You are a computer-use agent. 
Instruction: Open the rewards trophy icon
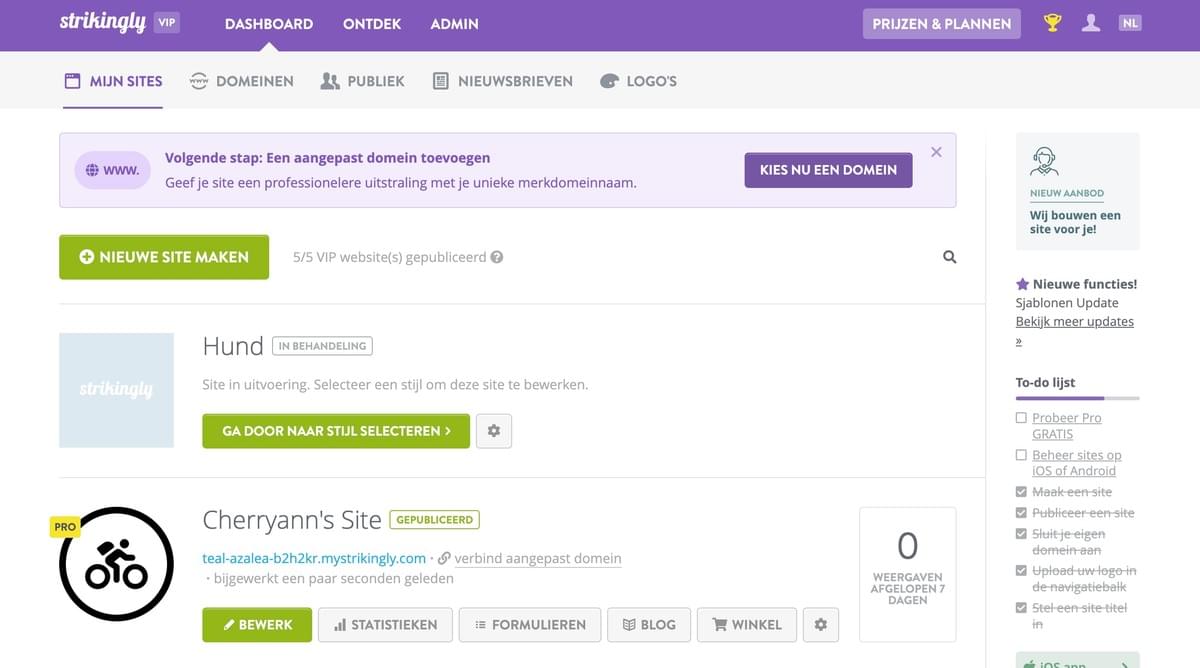[1051, 22]
